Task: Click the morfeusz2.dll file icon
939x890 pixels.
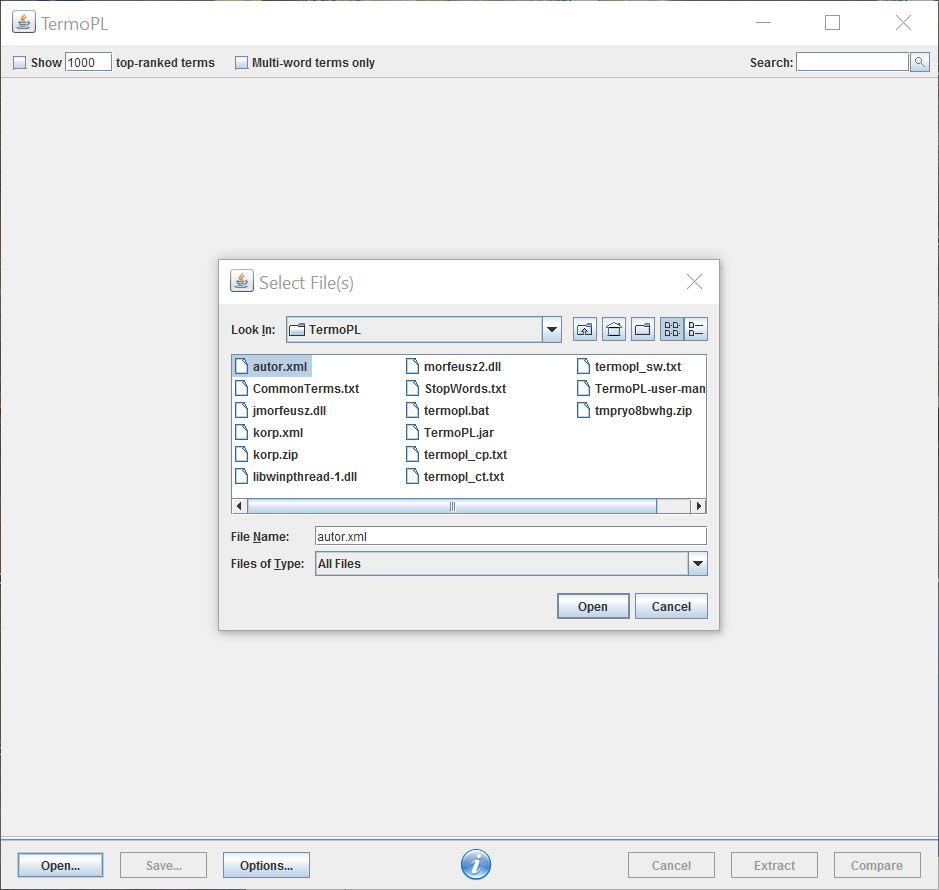Action: click(x=413, y=366)
